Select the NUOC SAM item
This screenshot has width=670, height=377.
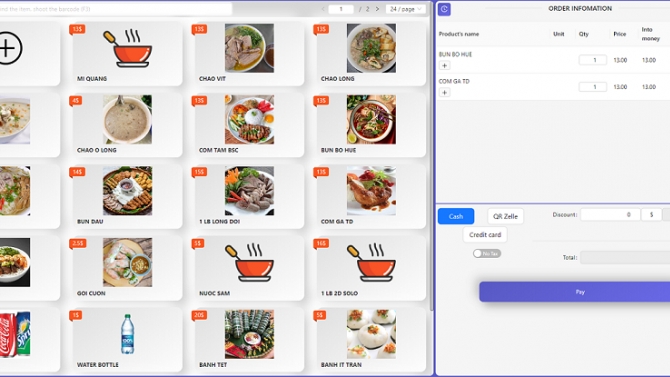point(249,268)
